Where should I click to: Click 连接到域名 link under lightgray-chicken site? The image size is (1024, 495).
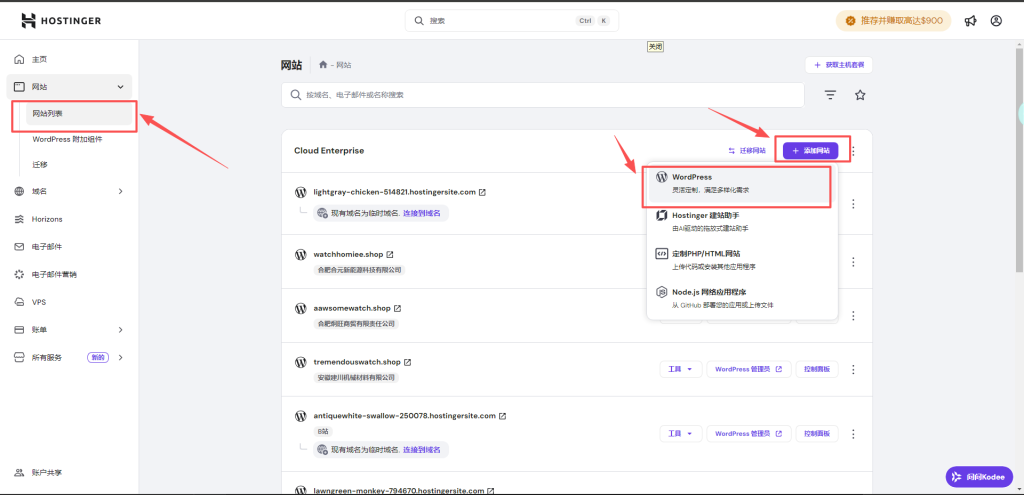421,213
